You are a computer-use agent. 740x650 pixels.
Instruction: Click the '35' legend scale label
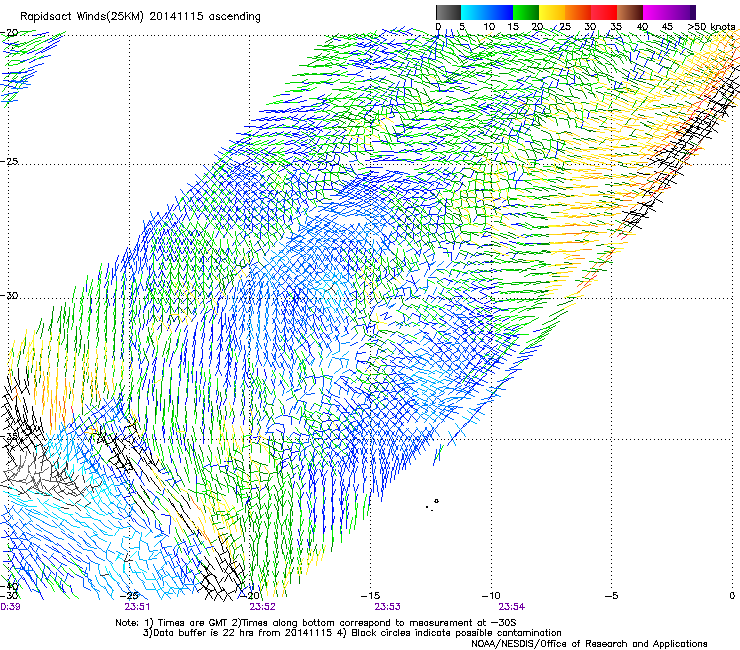pyautogui.click(x=616, y=27)
